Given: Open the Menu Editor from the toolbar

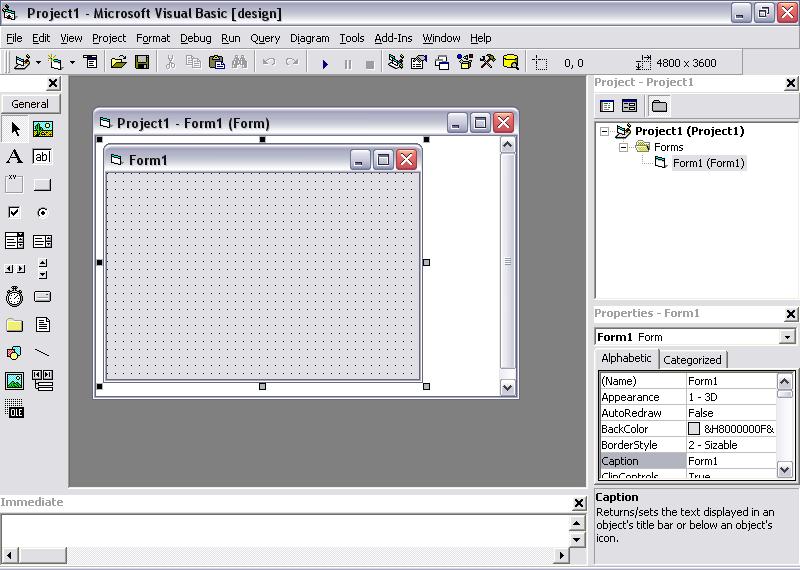Looking at the screenshot, I should (90, 62).
